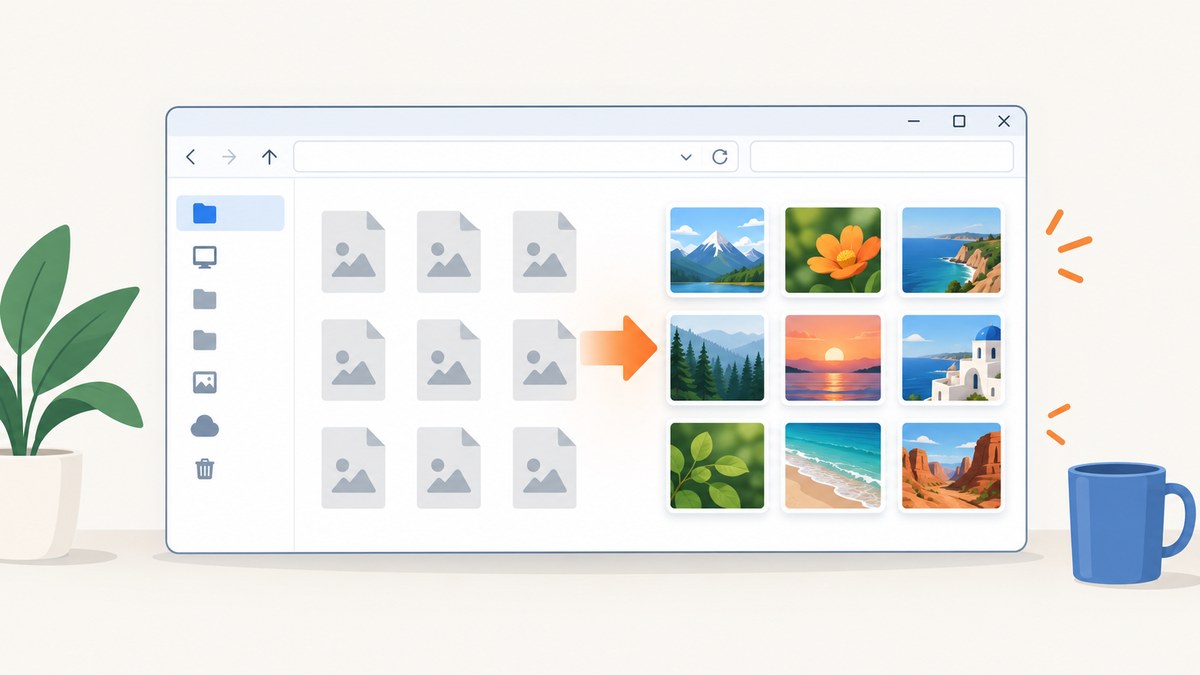Expand the address bar history dropdown
The height and width of the screenshot is (675, 1200).
click(686, 157)
